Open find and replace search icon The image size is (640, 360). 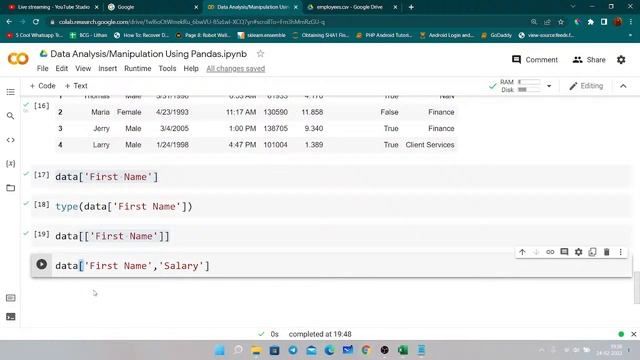[x=11, y=116]
